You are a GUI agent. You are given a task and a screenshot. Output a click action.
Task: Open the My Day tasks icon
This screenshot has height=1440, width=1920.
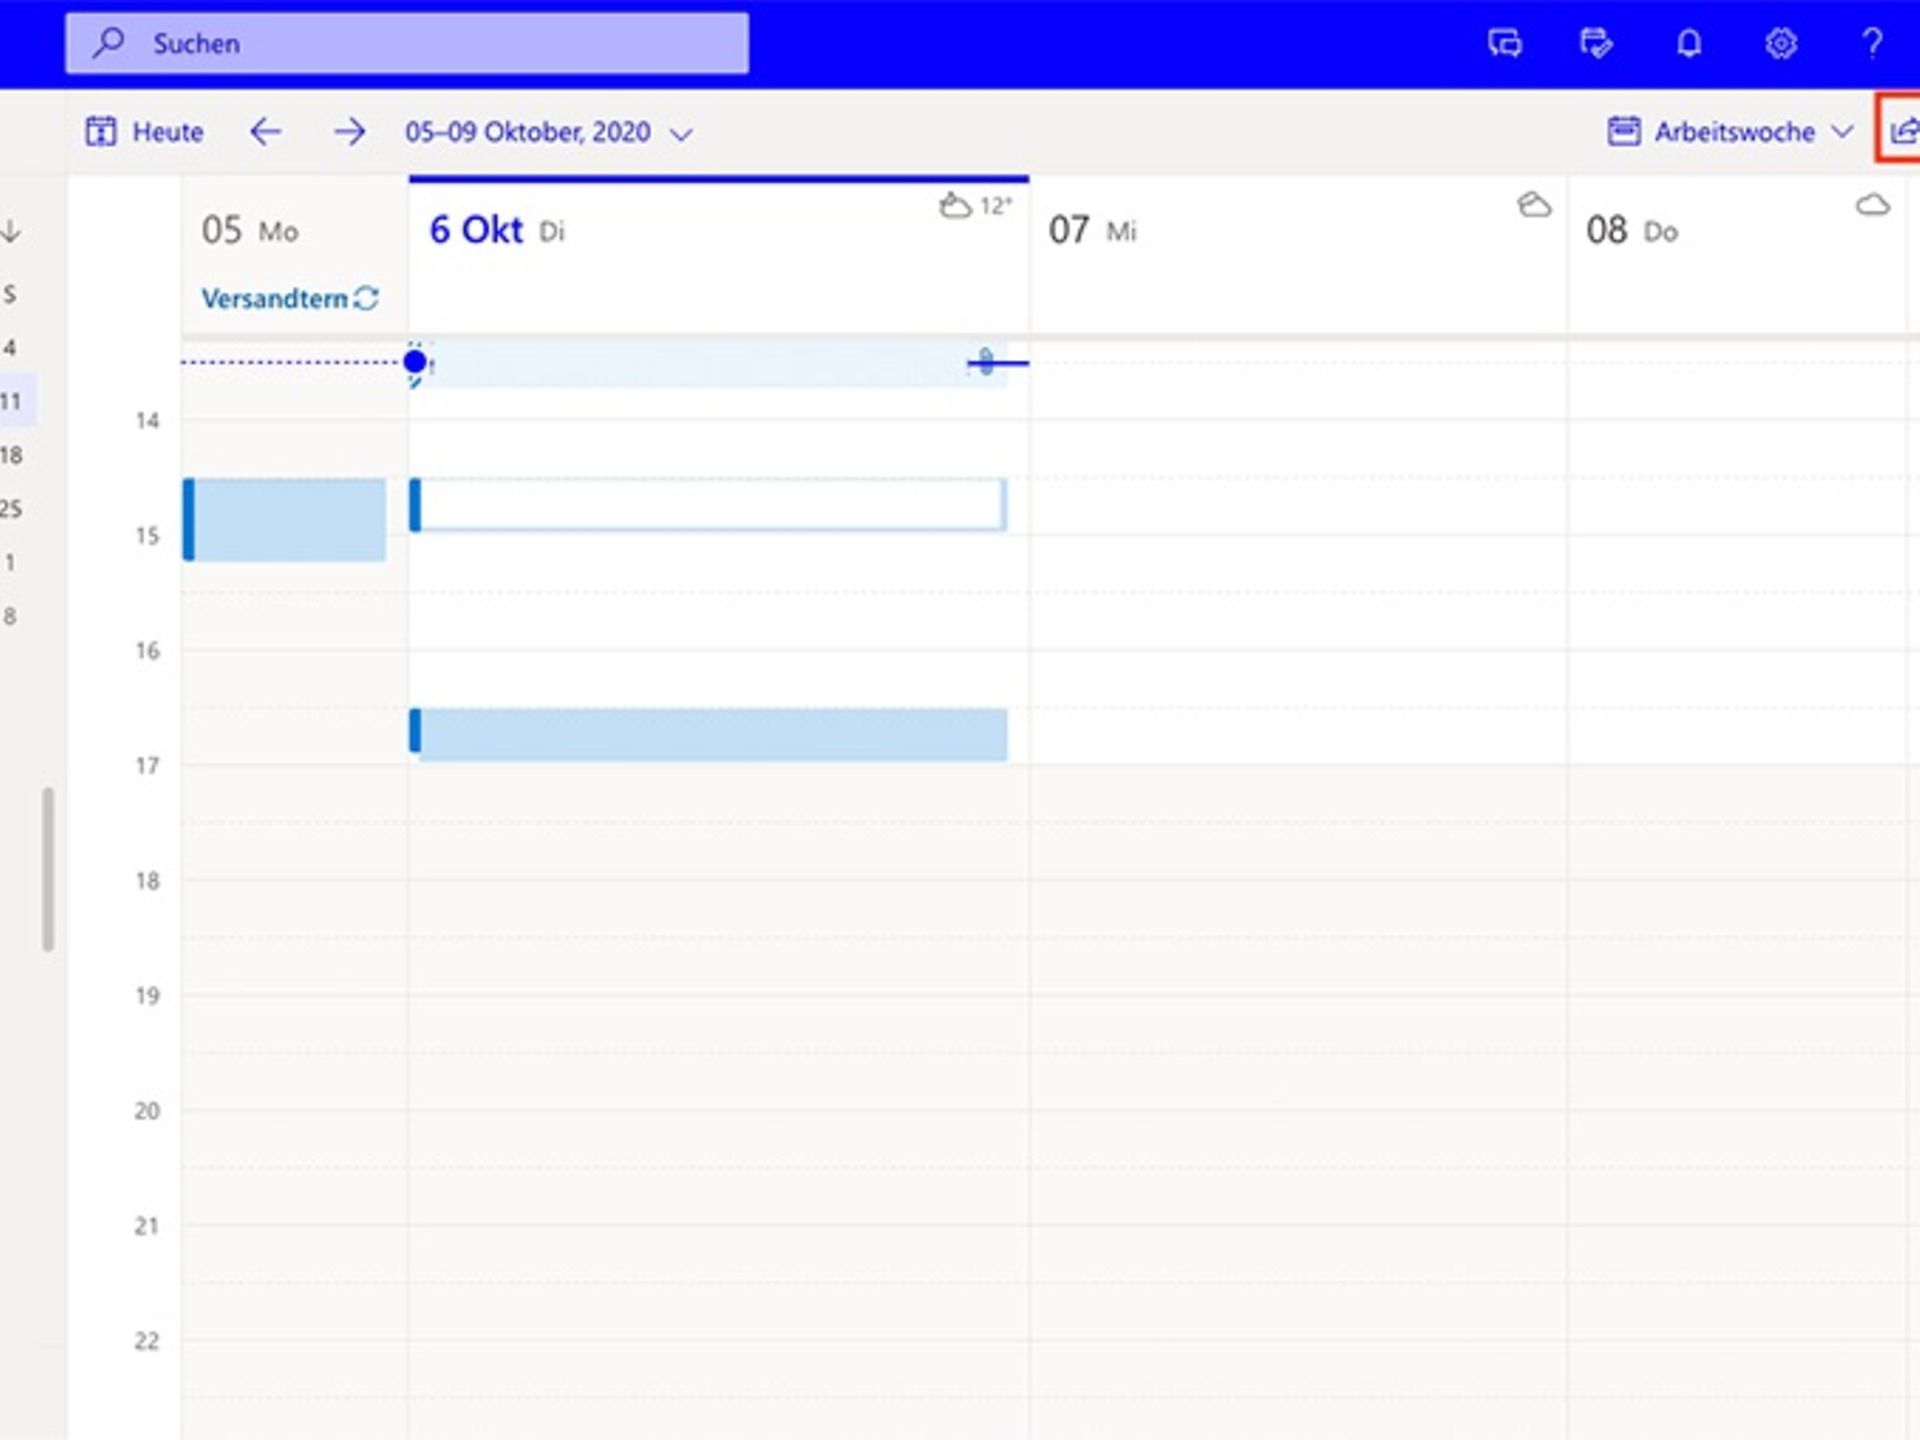pyautogui.click(x=1597, y=43)
